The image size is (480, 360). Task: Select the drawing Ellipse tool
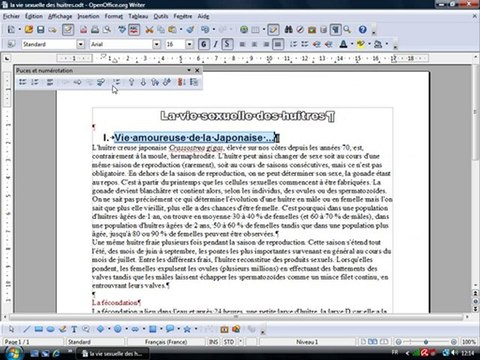pyautogui.click(x=50, y=329)
